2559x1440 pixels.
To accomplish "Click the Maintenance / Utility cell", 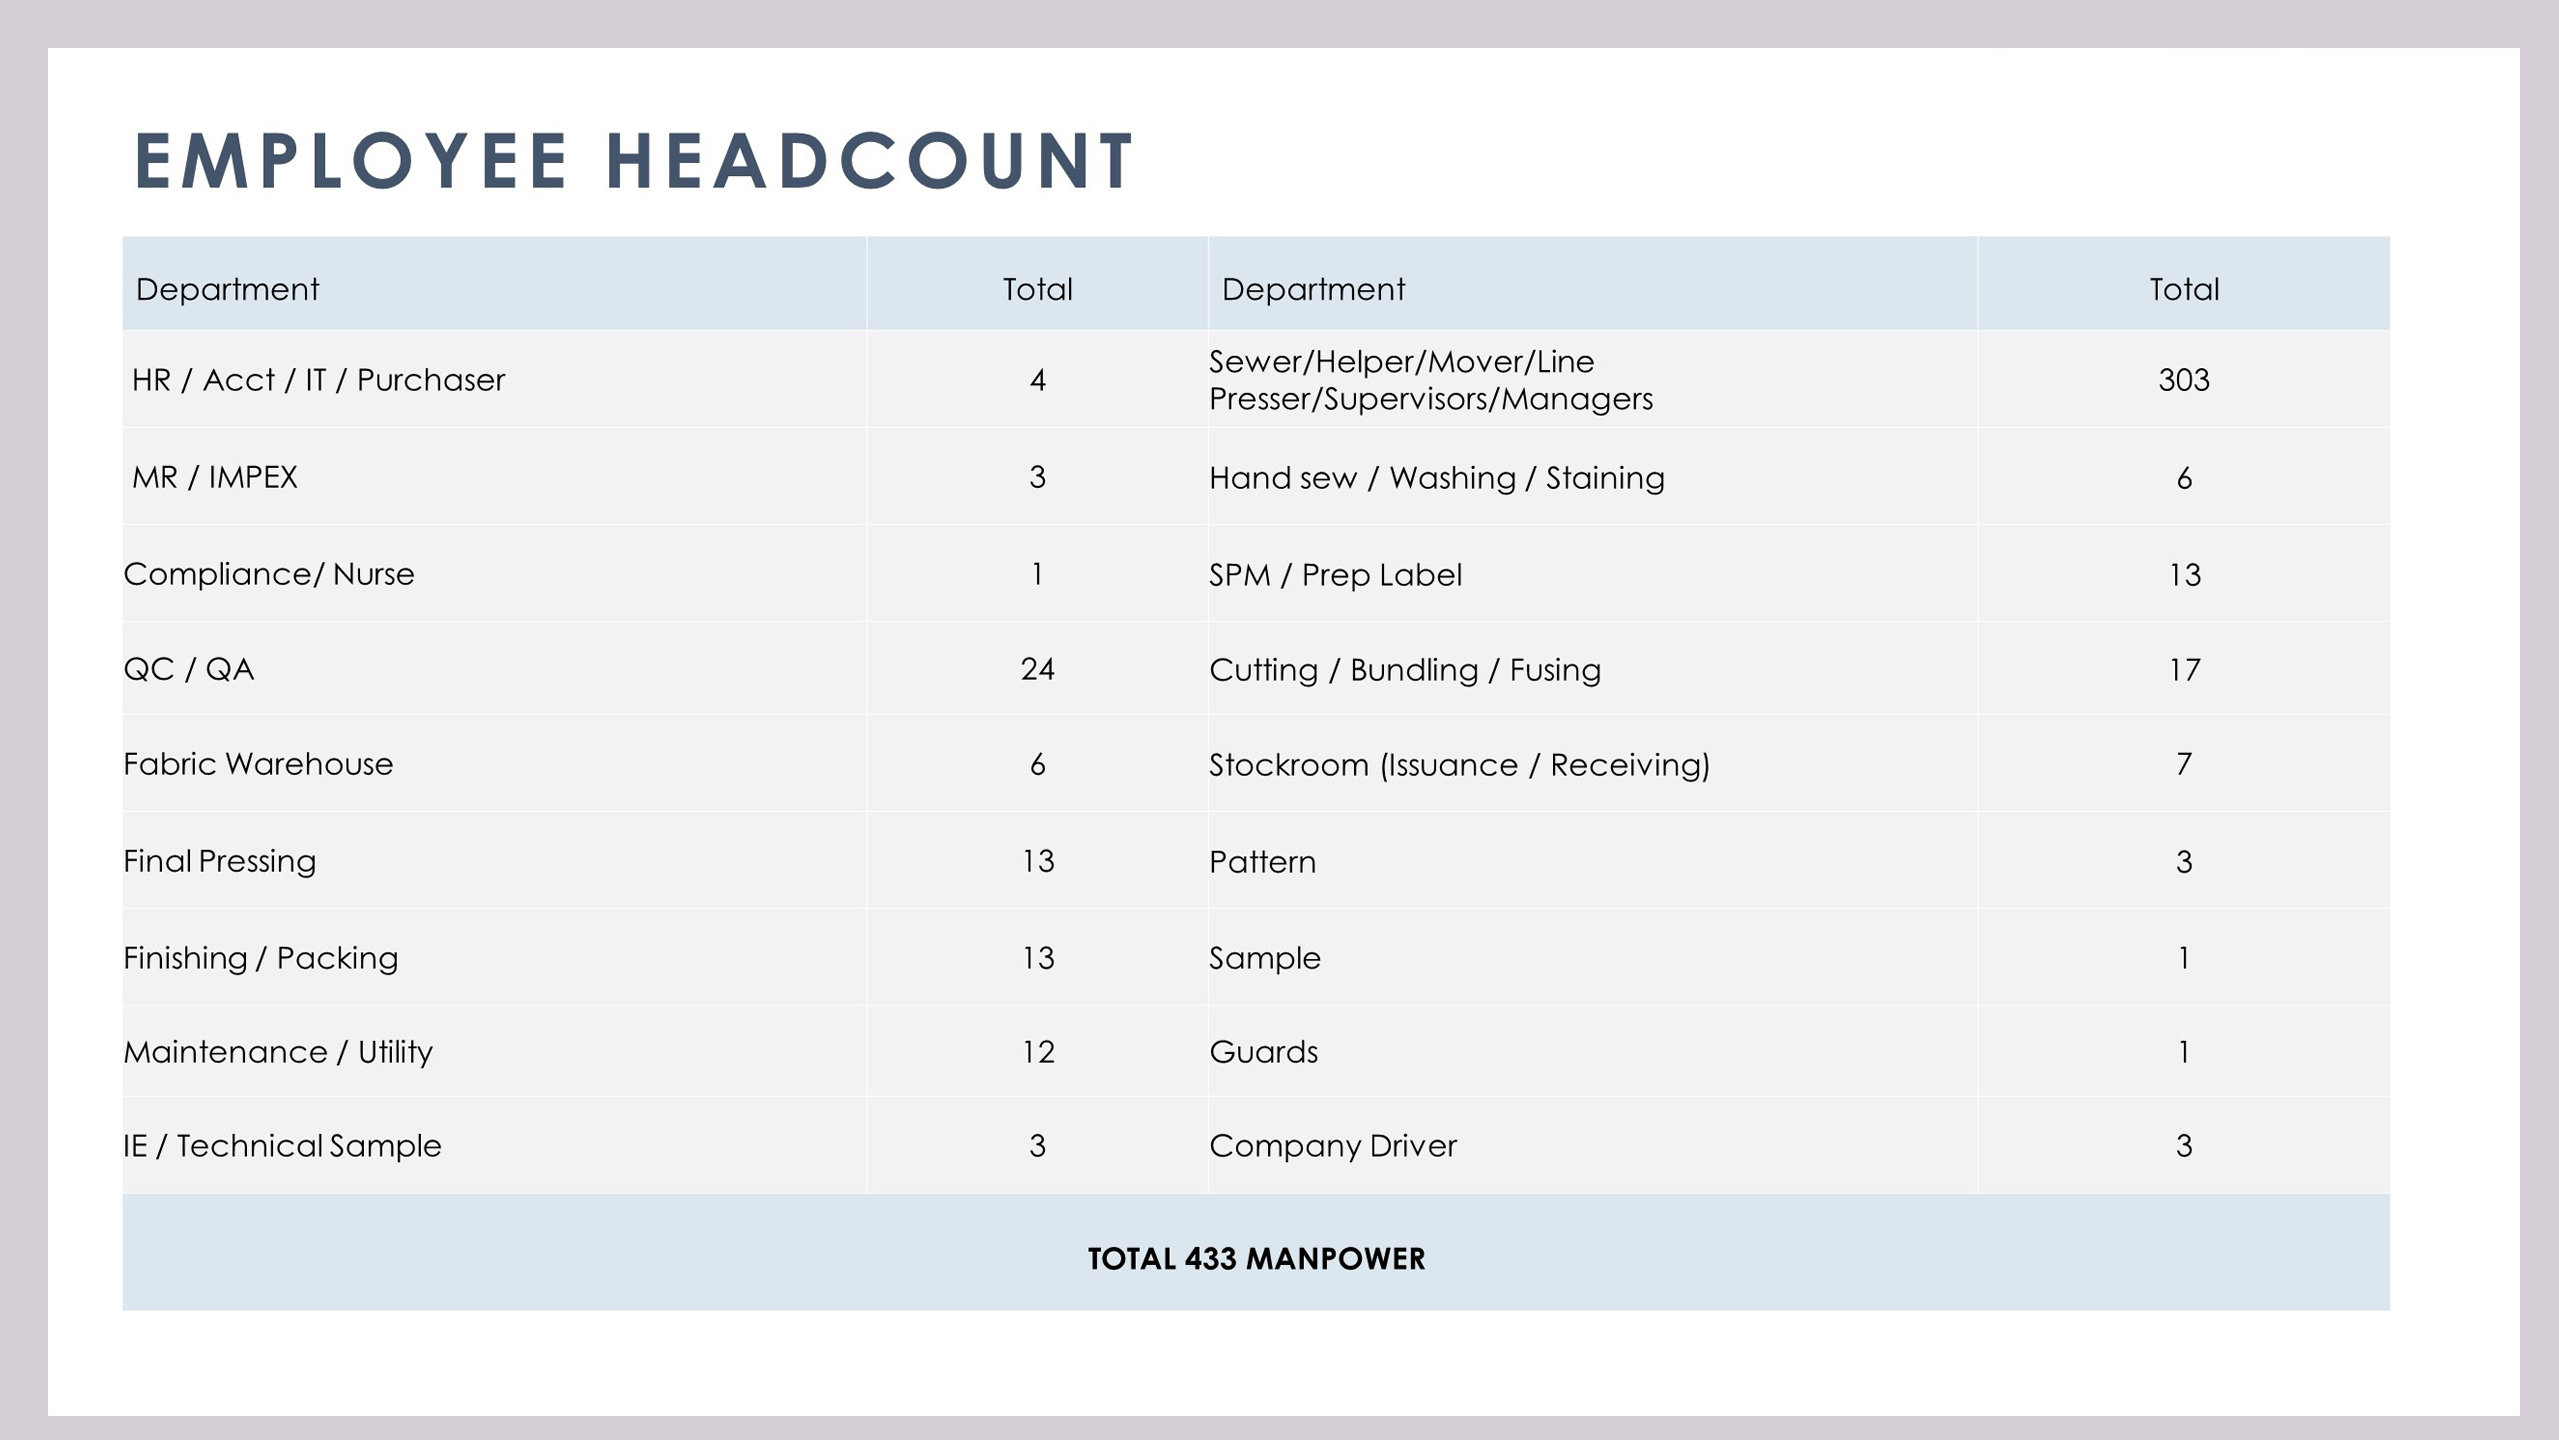I will tap(277, 1052).
